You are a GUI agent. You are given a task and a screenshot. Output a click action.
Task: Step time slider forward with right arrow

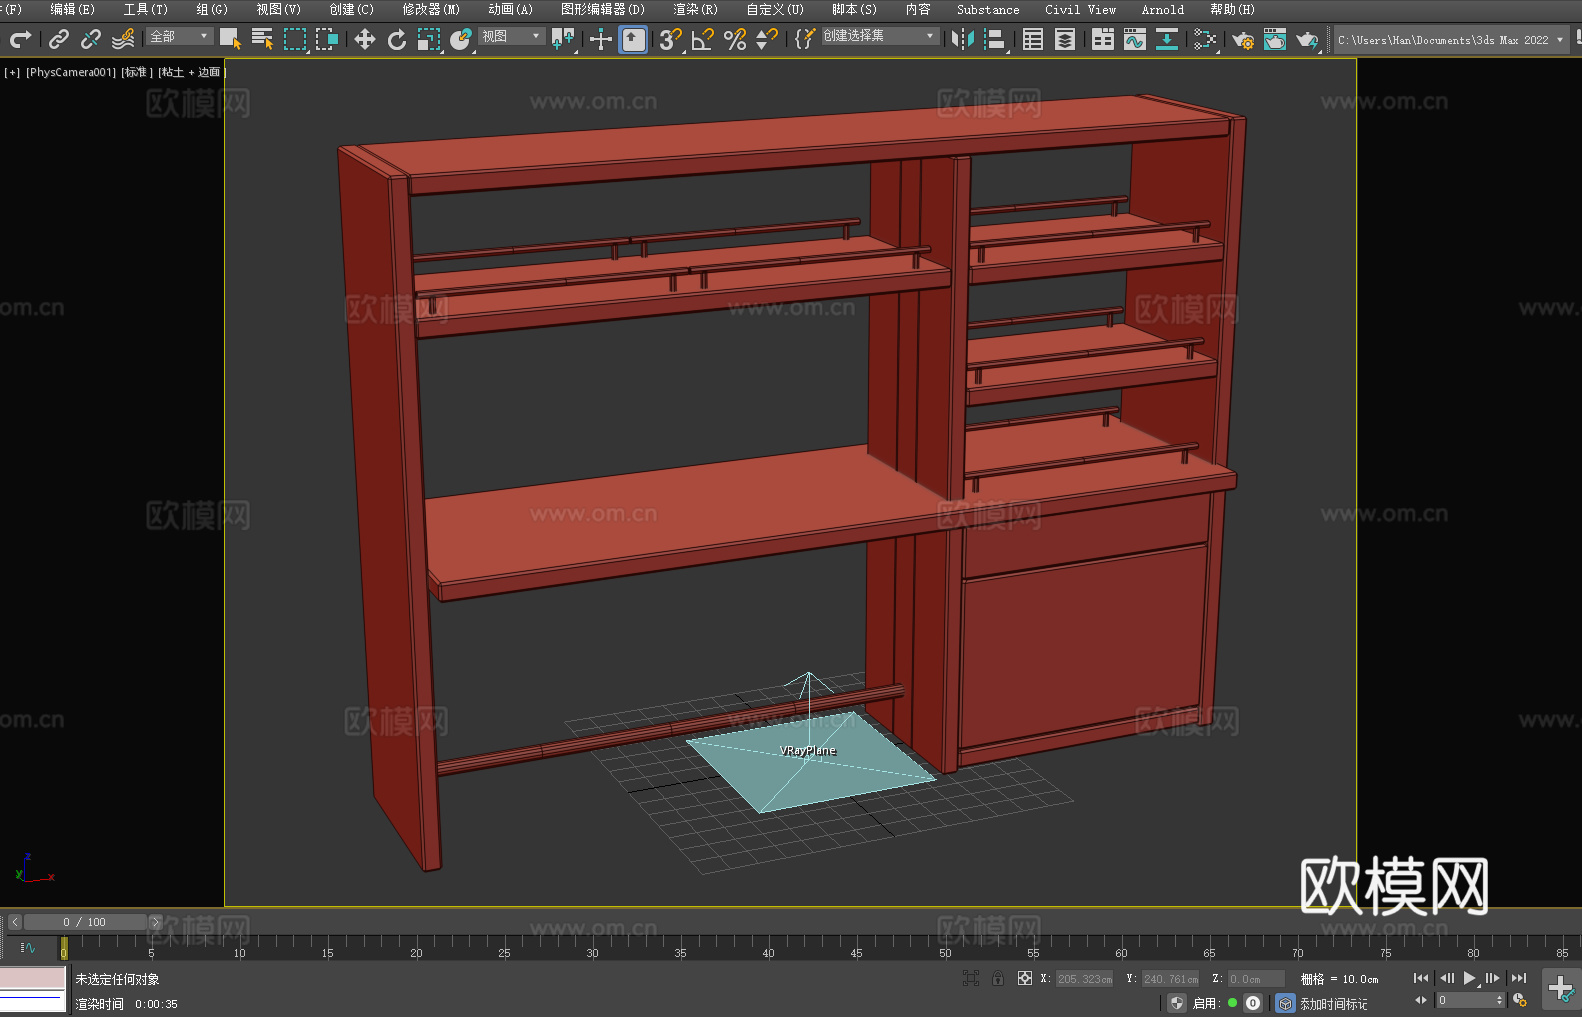pos(155,922)
